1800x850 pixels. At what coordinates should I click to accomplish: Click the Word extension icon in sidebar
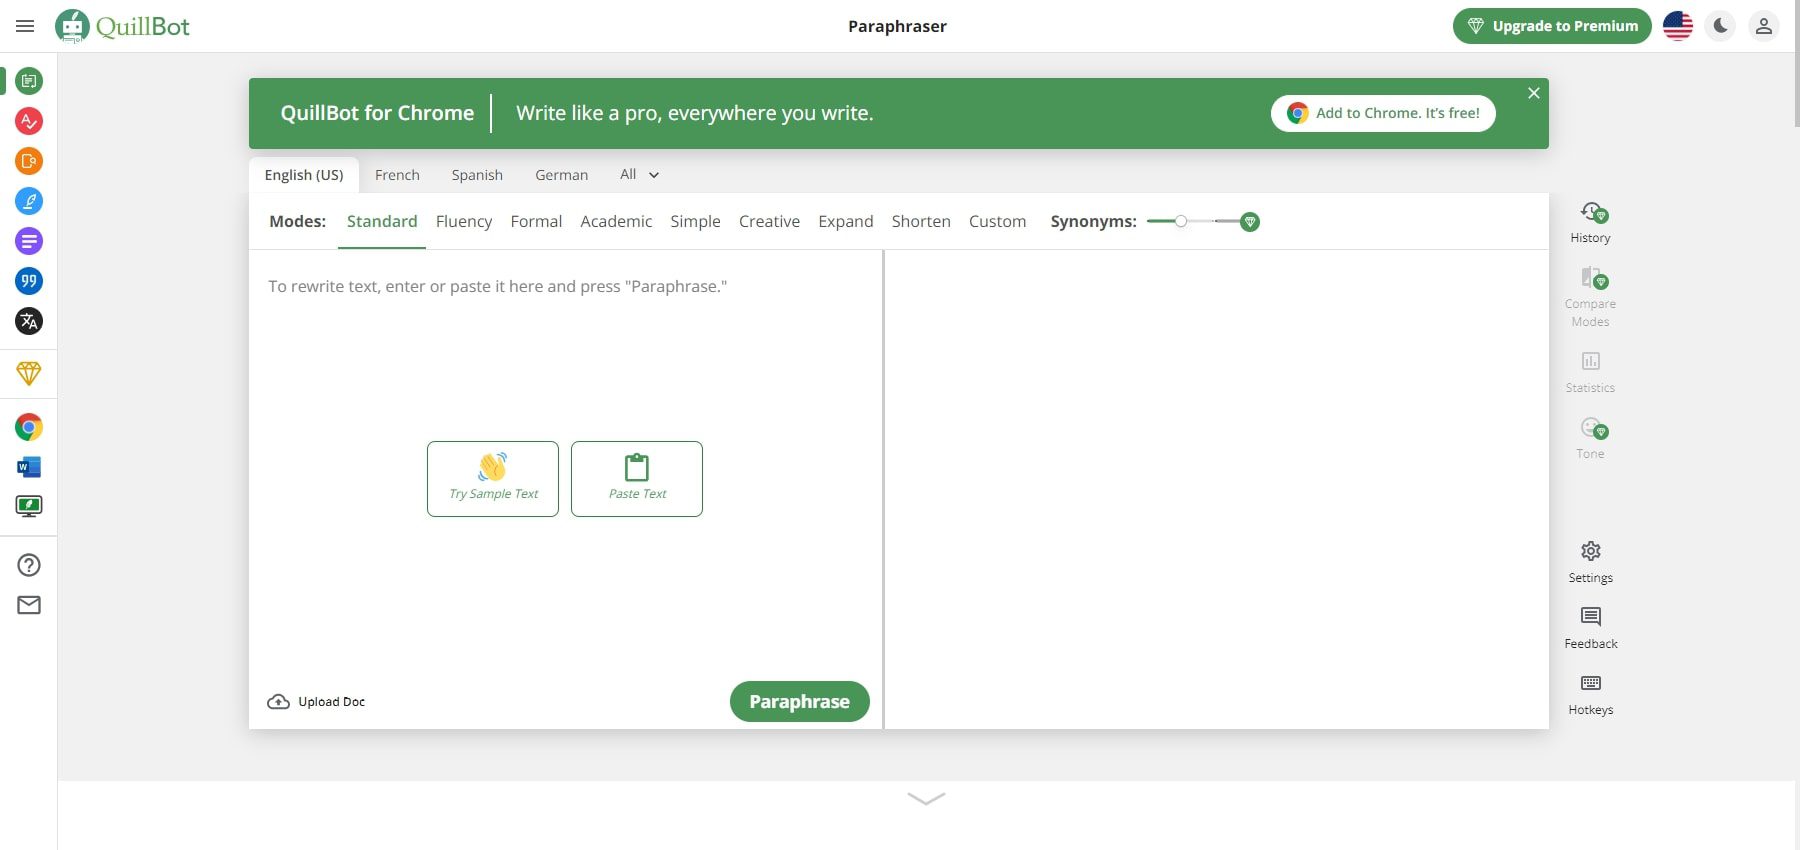[29, 467]
